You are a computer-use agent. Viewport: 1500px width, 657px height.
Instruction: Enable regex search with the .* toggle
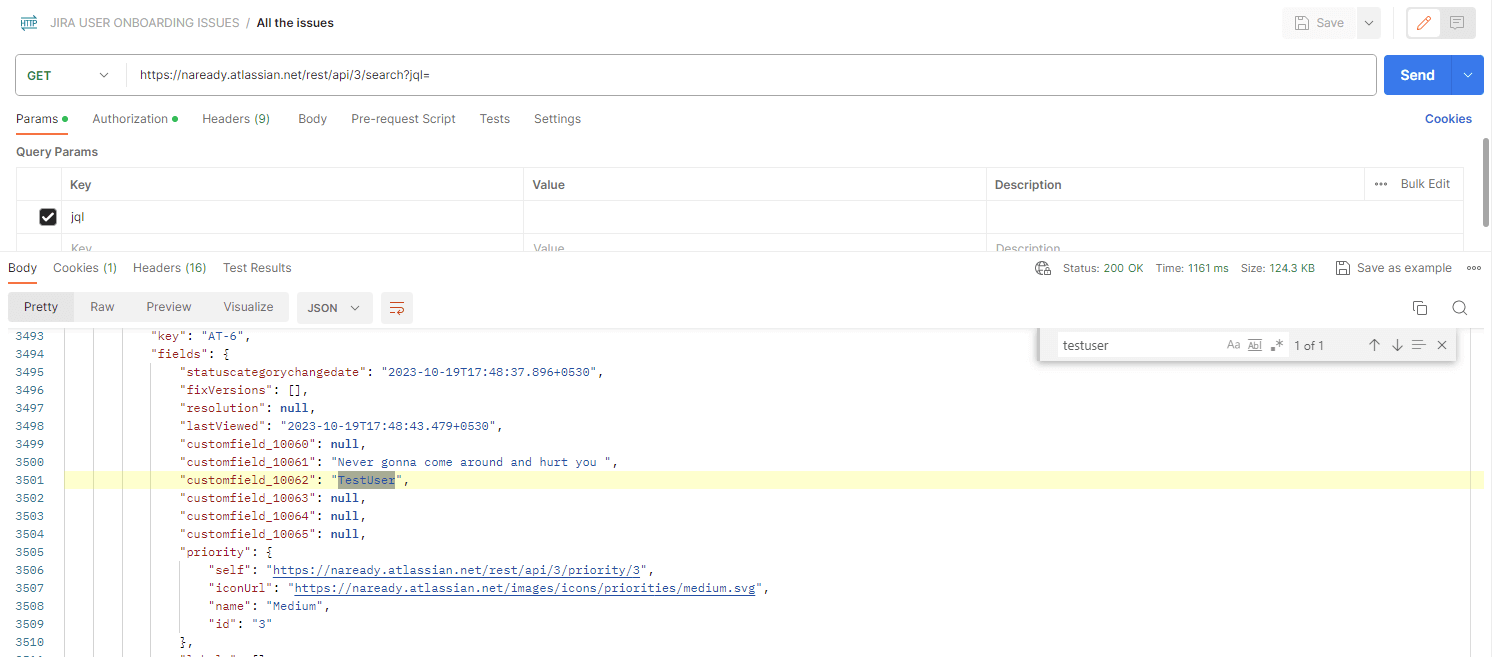click(x=1277, y=344)
